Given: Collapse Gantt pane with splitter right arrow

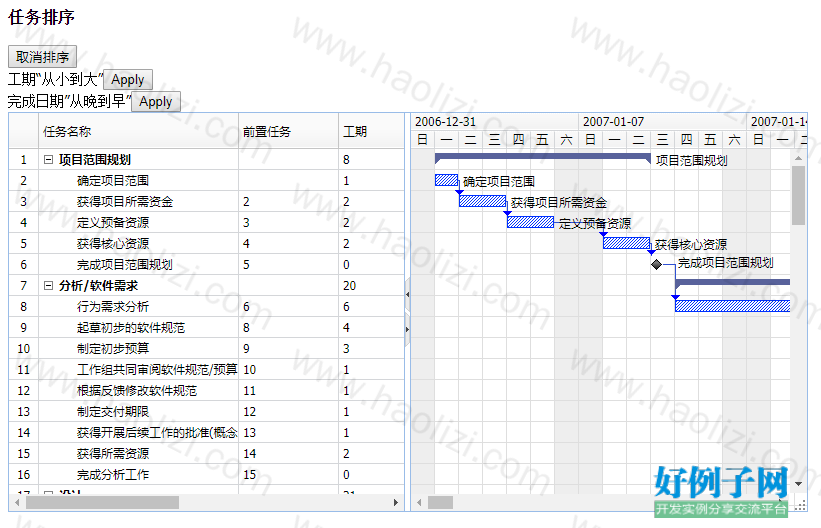Looking at the screenshot, I should 407,329.
